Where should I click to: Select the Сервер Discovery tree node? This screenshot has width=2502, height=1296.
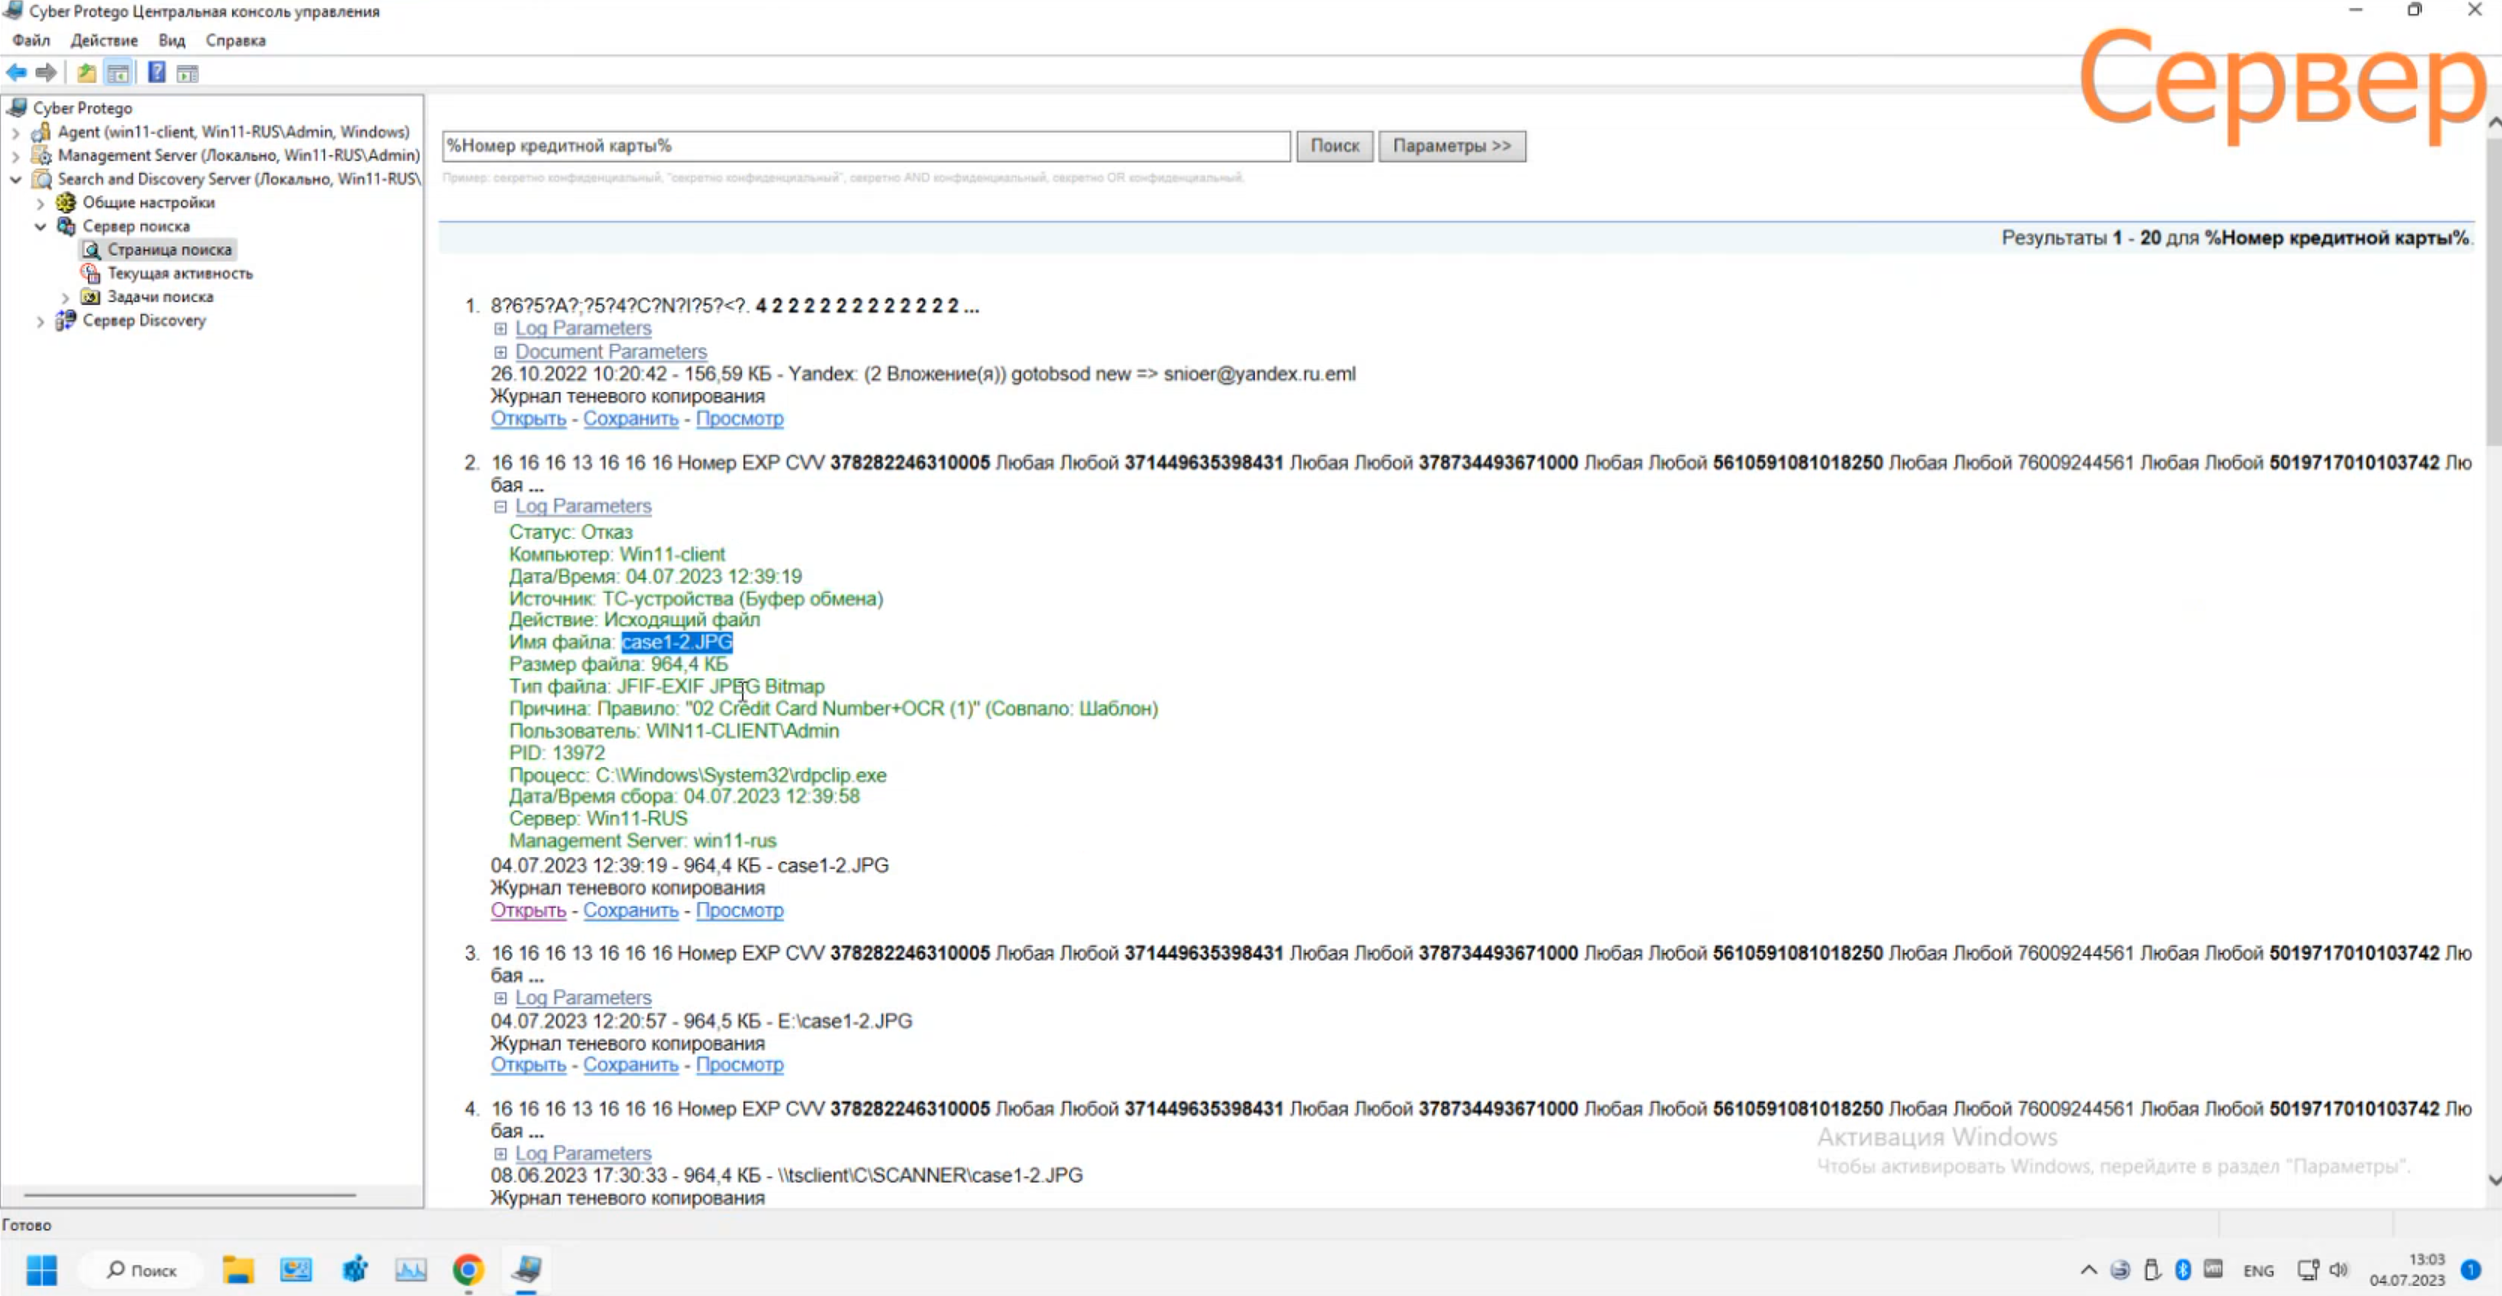pos(144,320)
